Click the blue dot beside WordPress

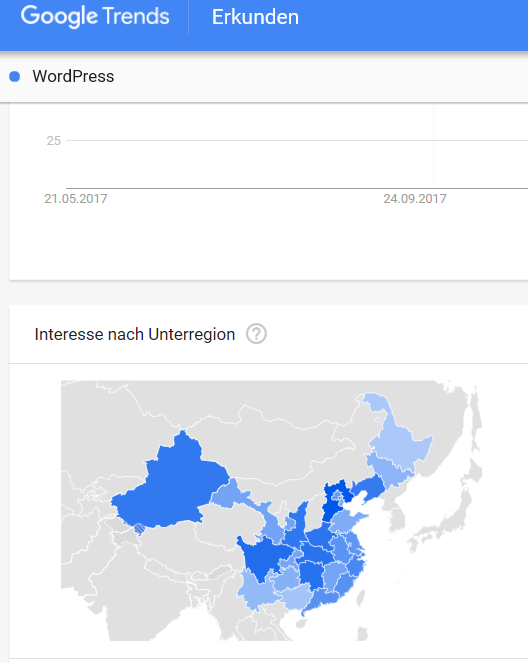(x=15, y=77)
